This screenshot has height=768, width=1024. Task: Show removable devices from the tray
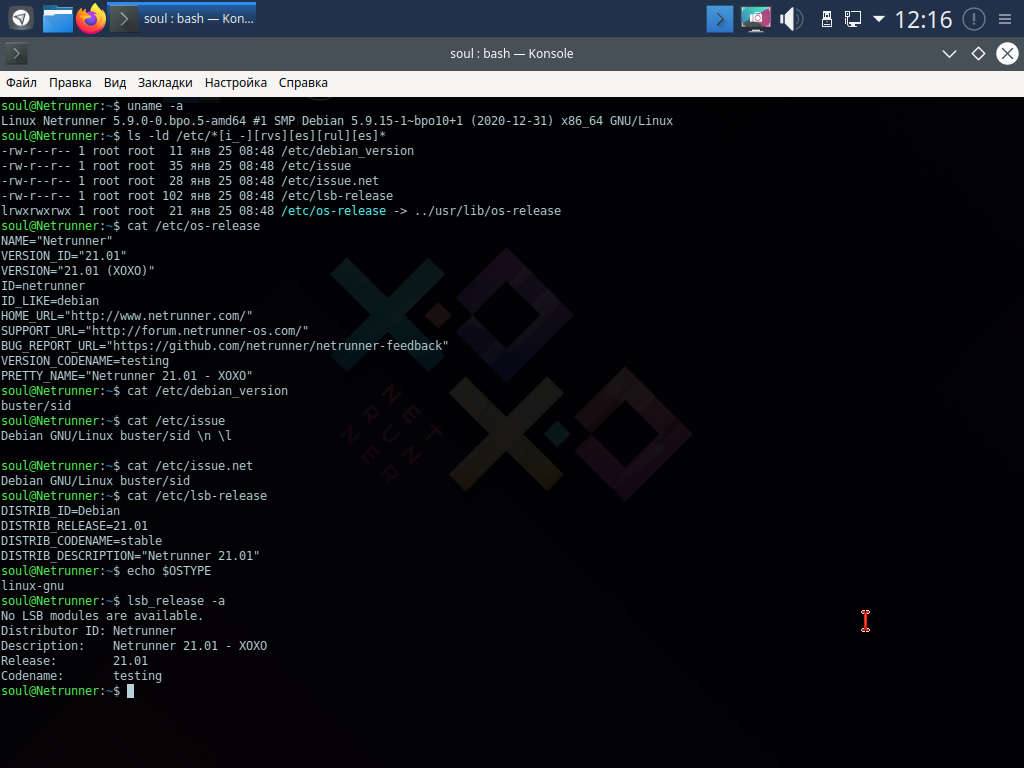point(827,19)
